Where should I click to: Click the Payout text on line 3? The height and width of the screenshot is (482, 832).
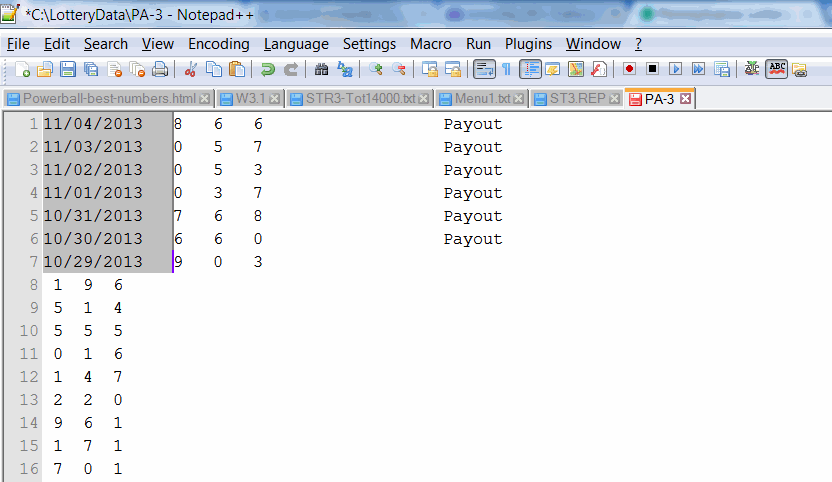click(x=473, y=170)
